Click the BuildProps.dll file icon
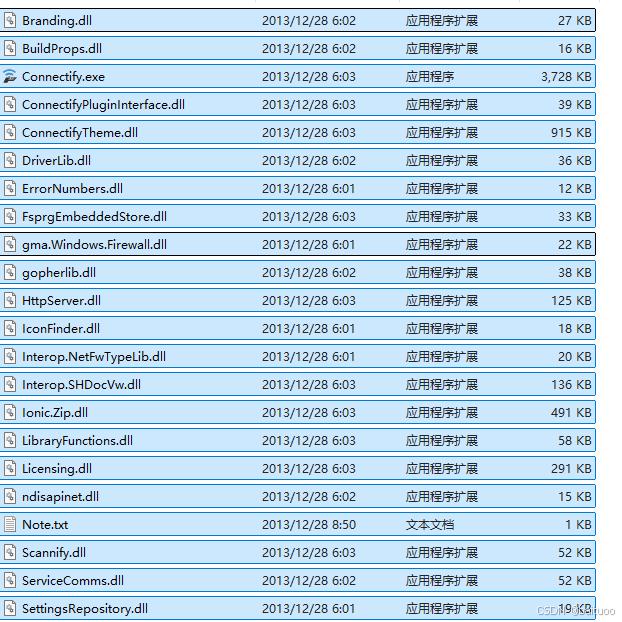 [x=10, y=48]
